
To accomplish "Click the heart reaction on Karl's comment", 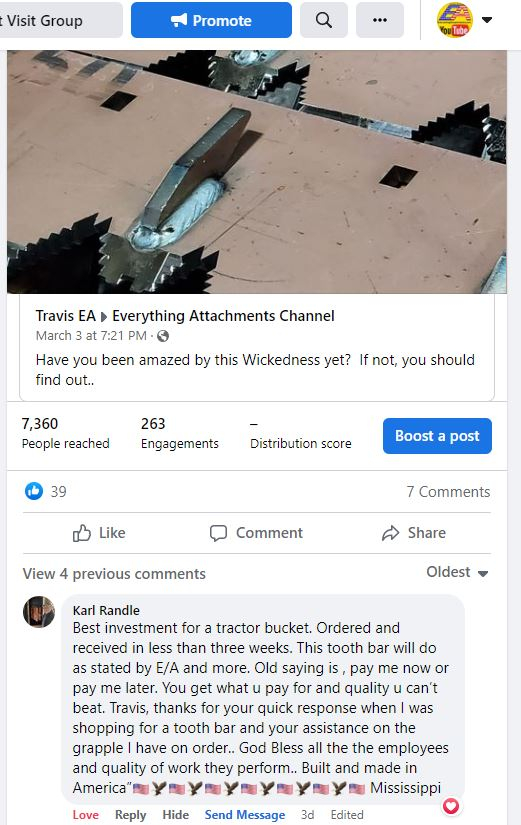I will [x=451, y=806].
